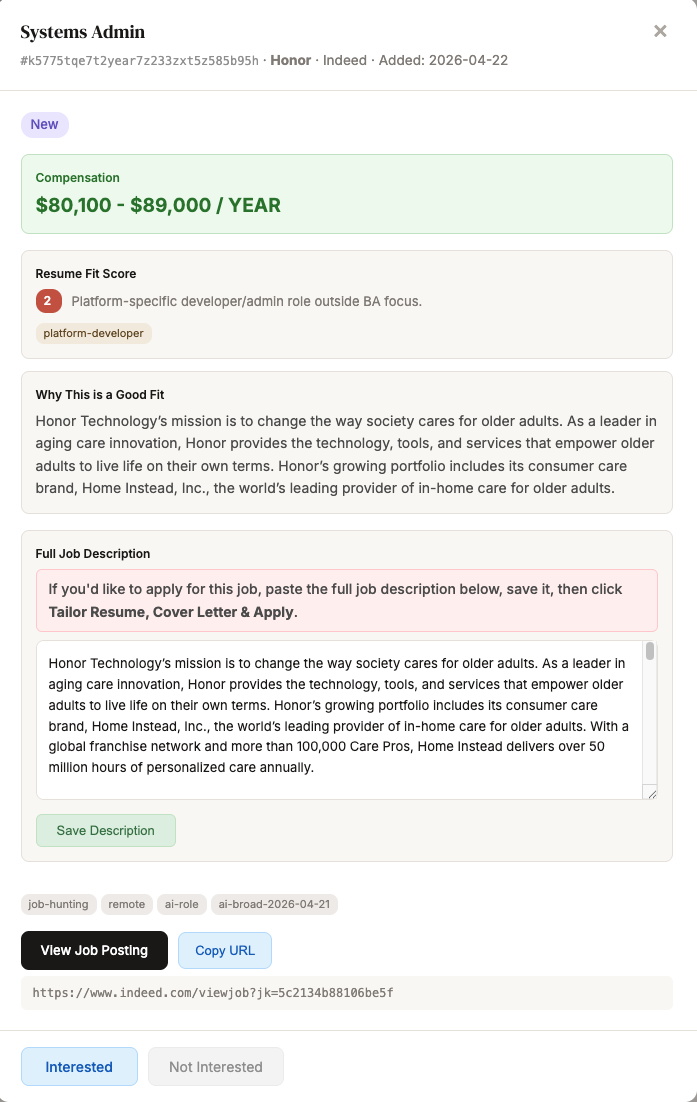Viewport: 697px width, 1102px height.
Task: Mark this job as Not Interested
Action: (215, 1066)
